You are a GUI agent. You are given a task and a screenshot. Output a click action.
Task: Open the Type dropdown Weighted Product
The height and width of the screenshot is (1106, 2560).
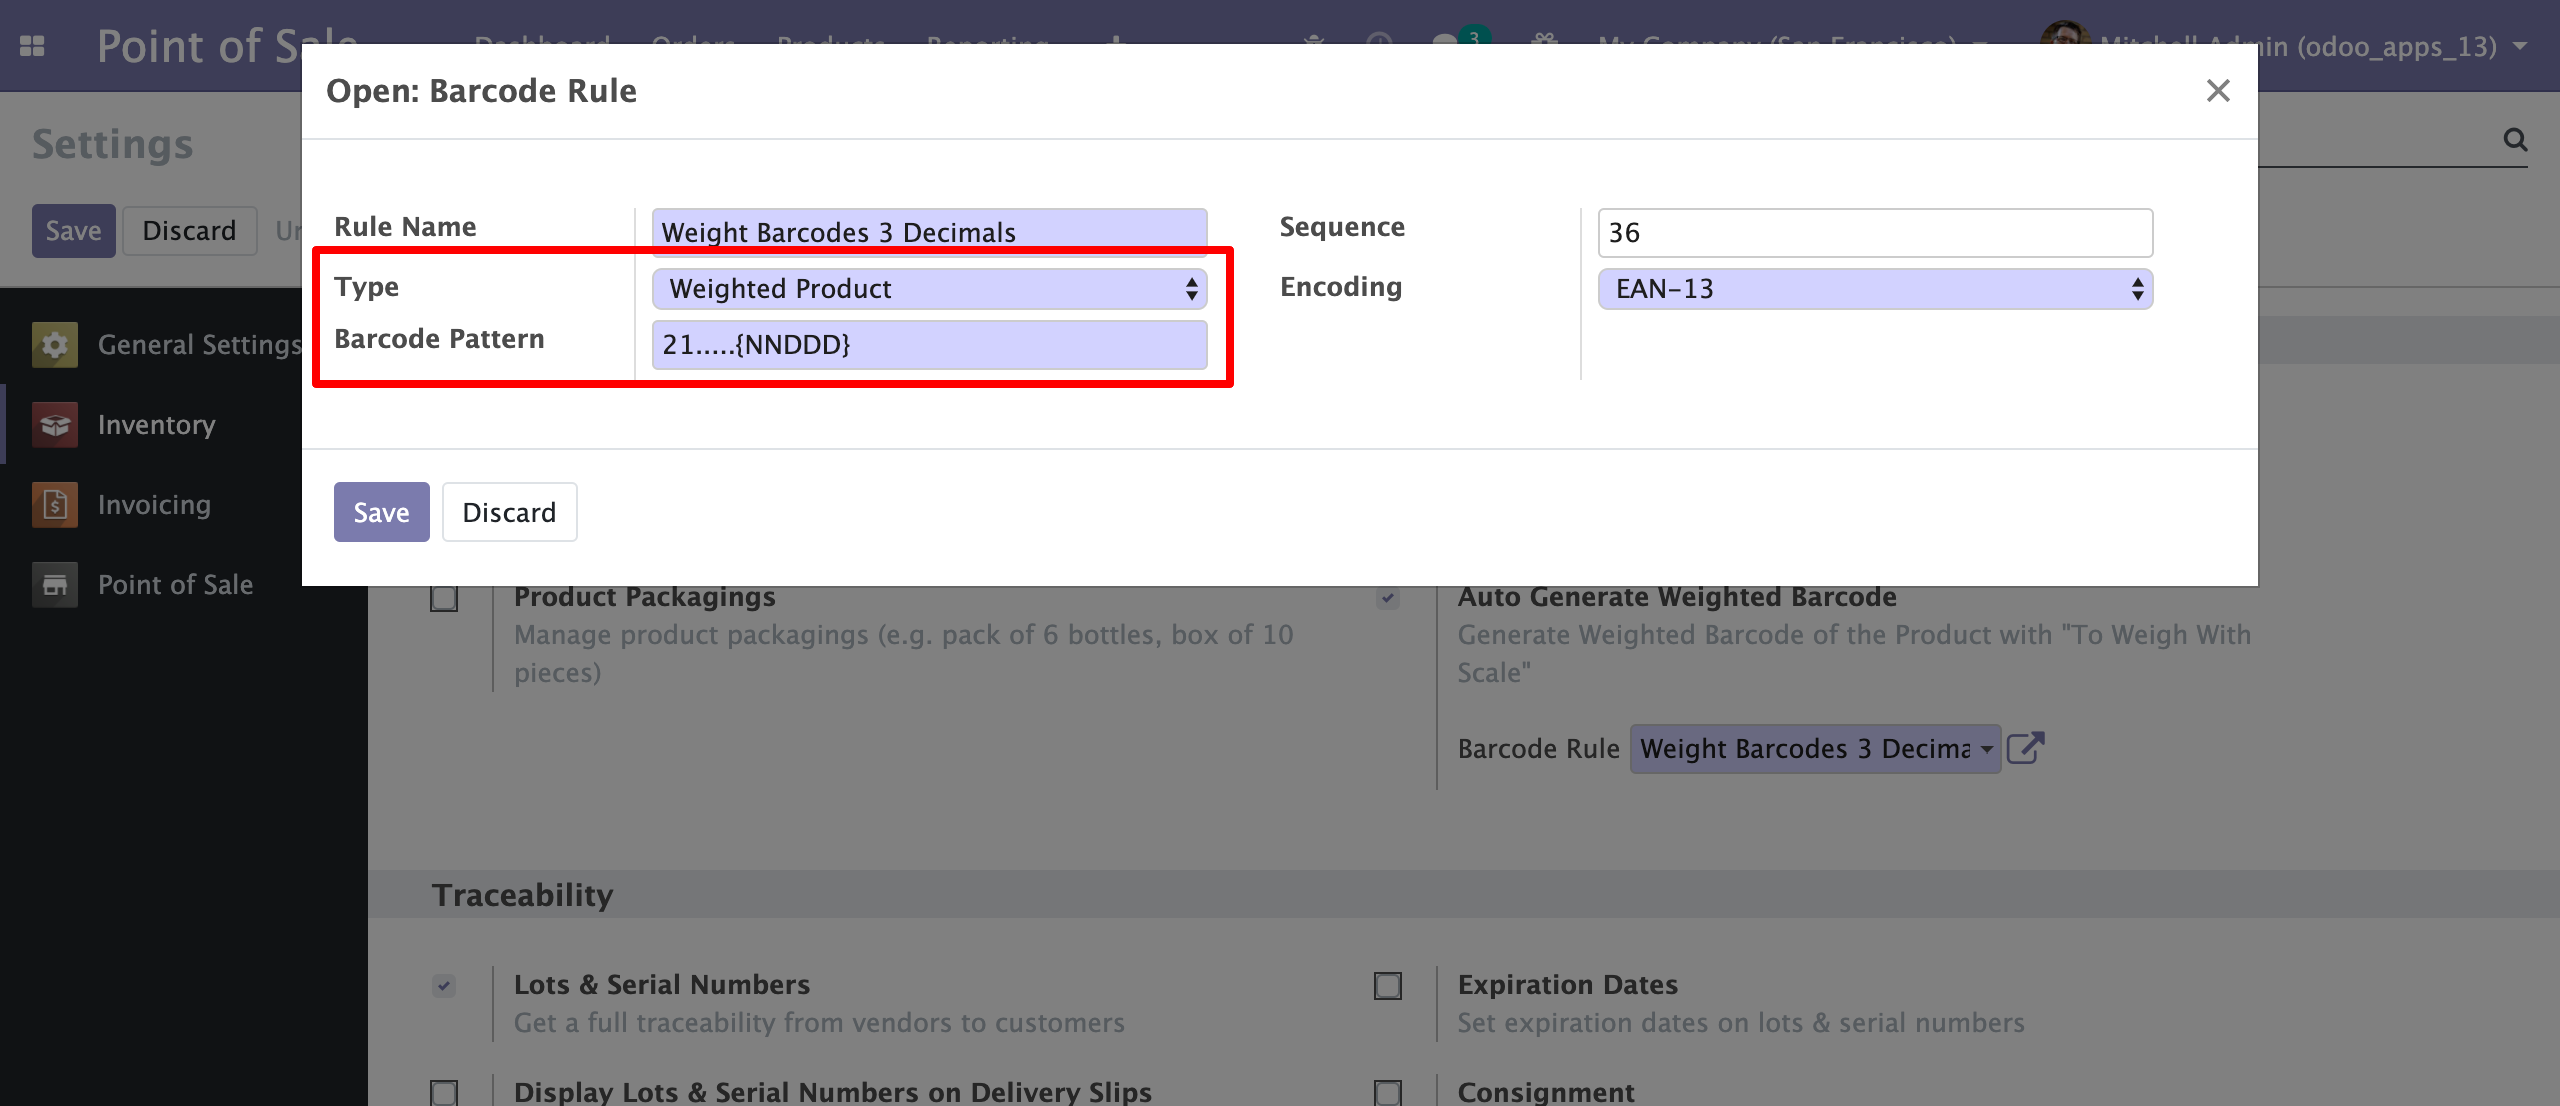(929, 289)
